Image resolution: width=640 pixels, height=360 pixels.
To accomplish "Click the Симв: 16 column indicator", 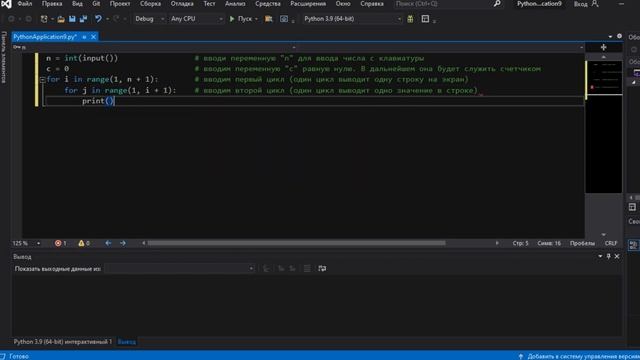I will [549, 243].
